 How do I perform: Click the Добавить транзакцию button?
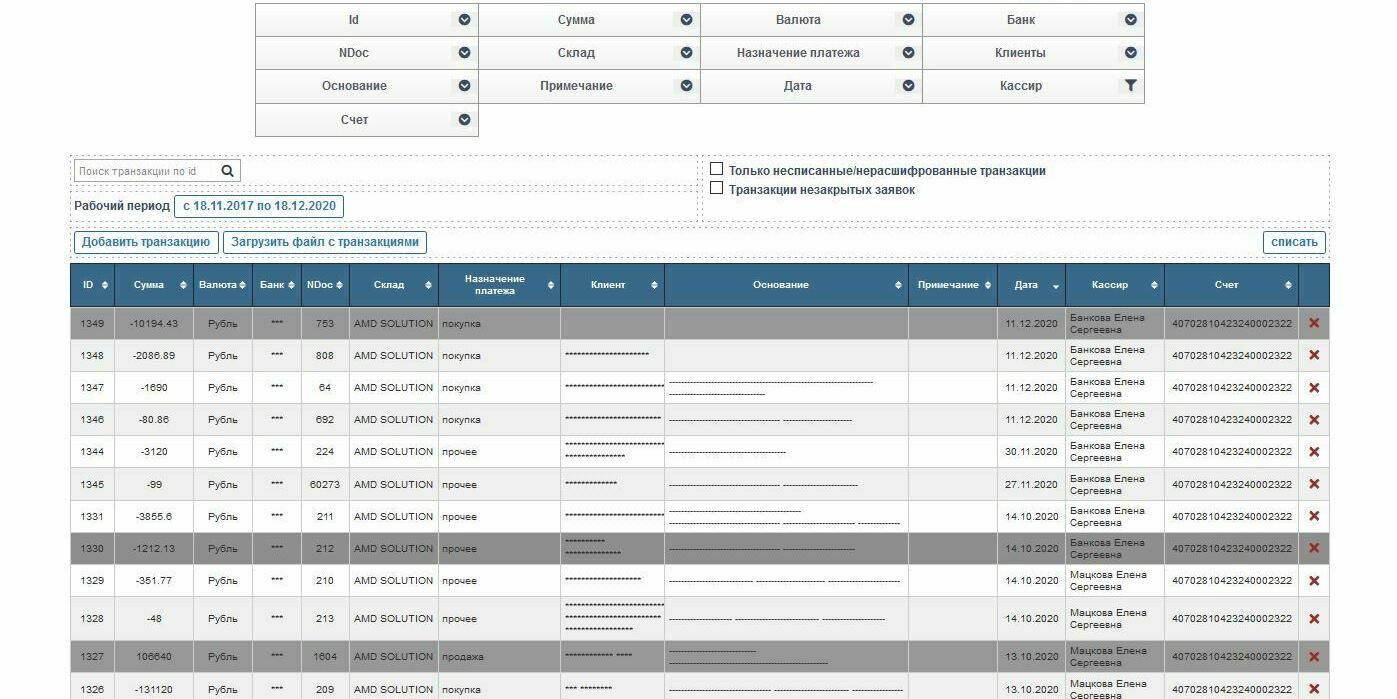(x=146, y=242)
